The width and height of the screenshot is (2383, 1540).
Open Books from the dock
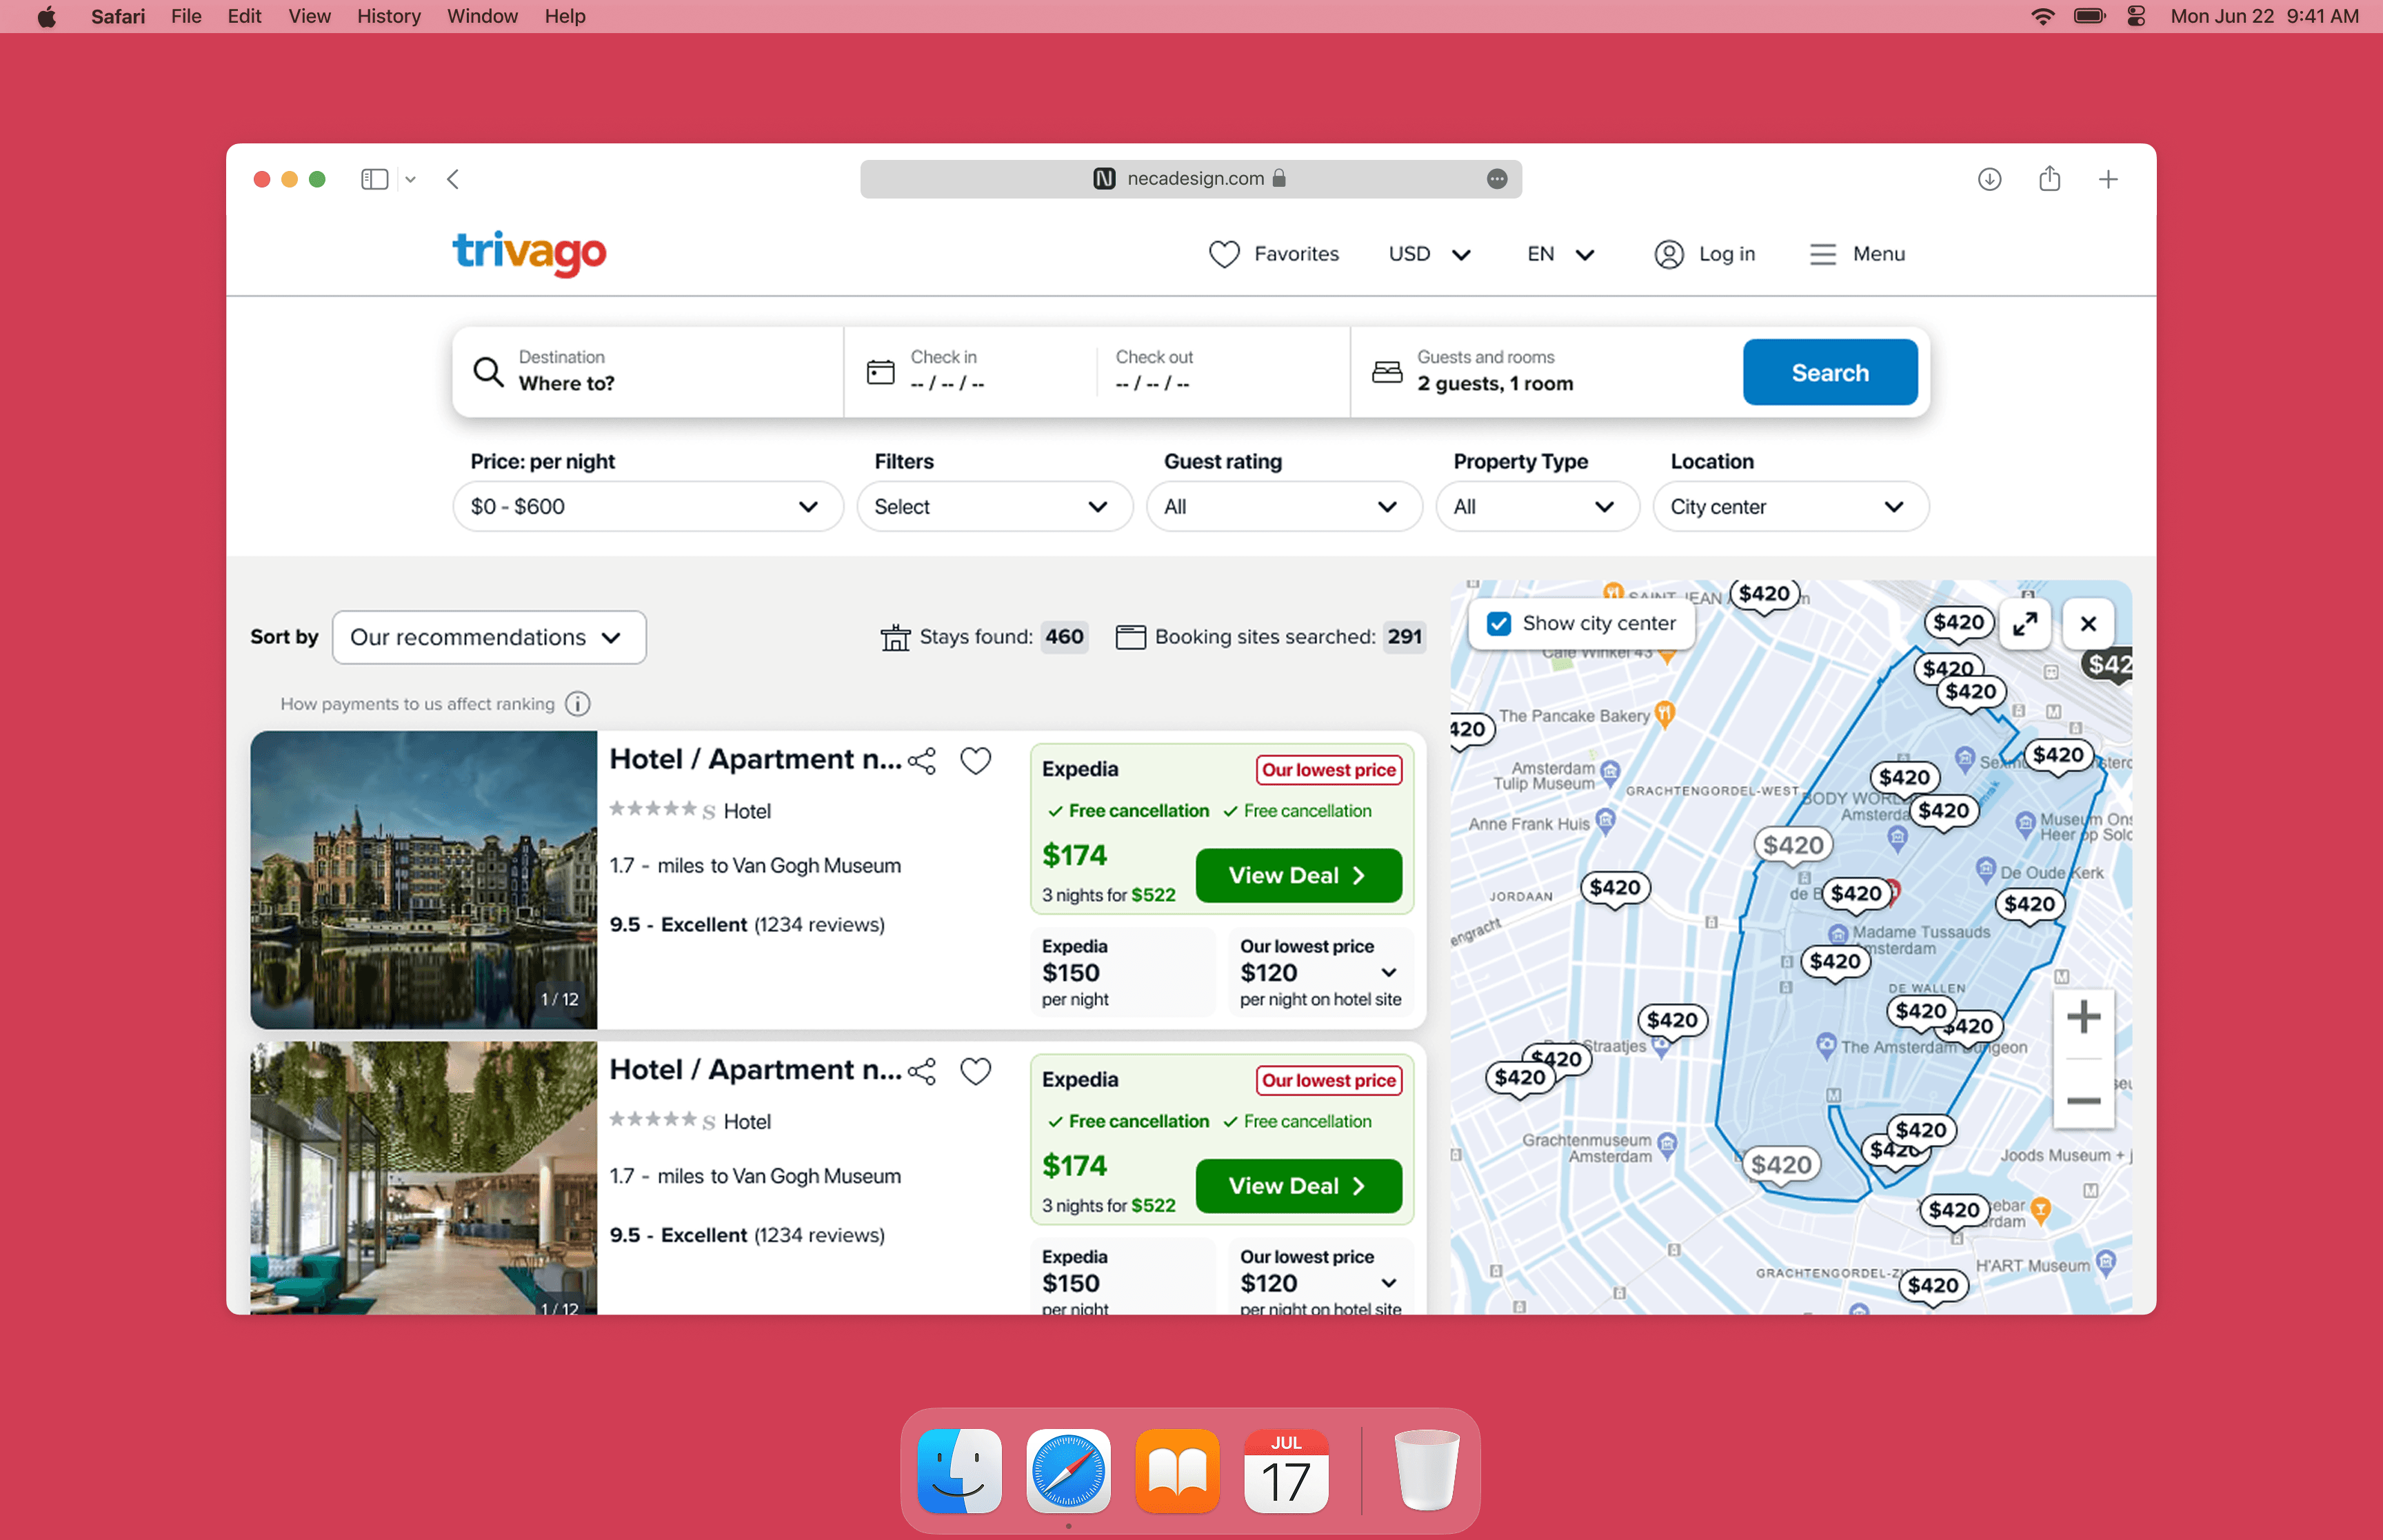tap(1177, 1471)
